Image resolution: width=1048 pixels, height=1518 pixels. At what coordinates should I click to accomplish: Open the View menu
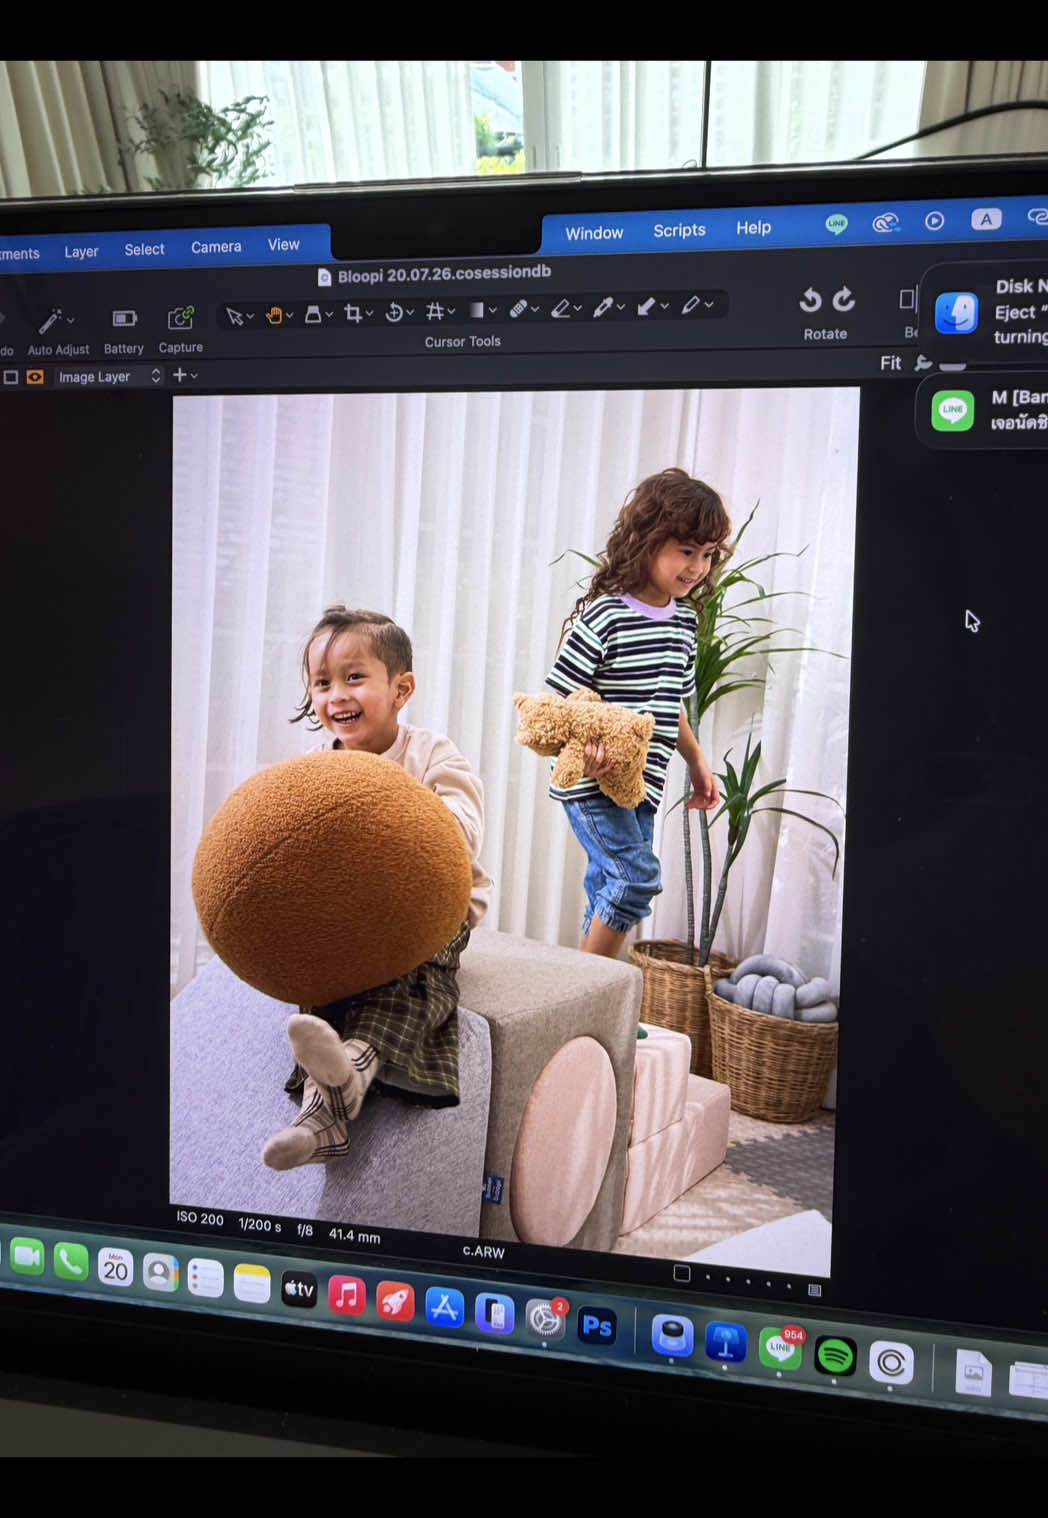(283, 244)
